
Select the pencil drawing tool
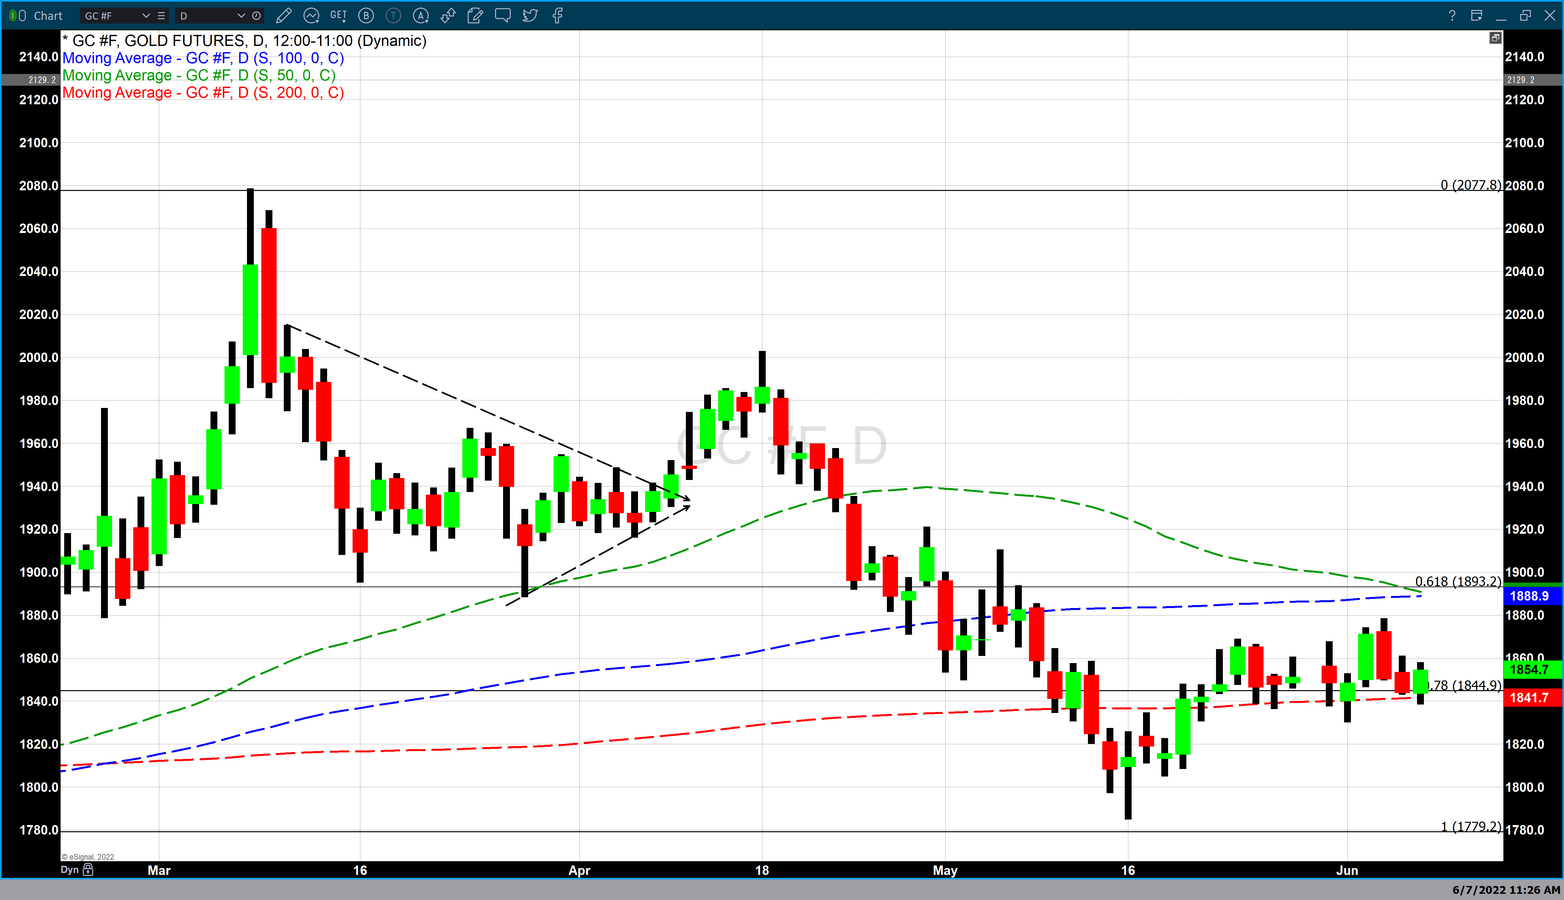tap(284, 15)
